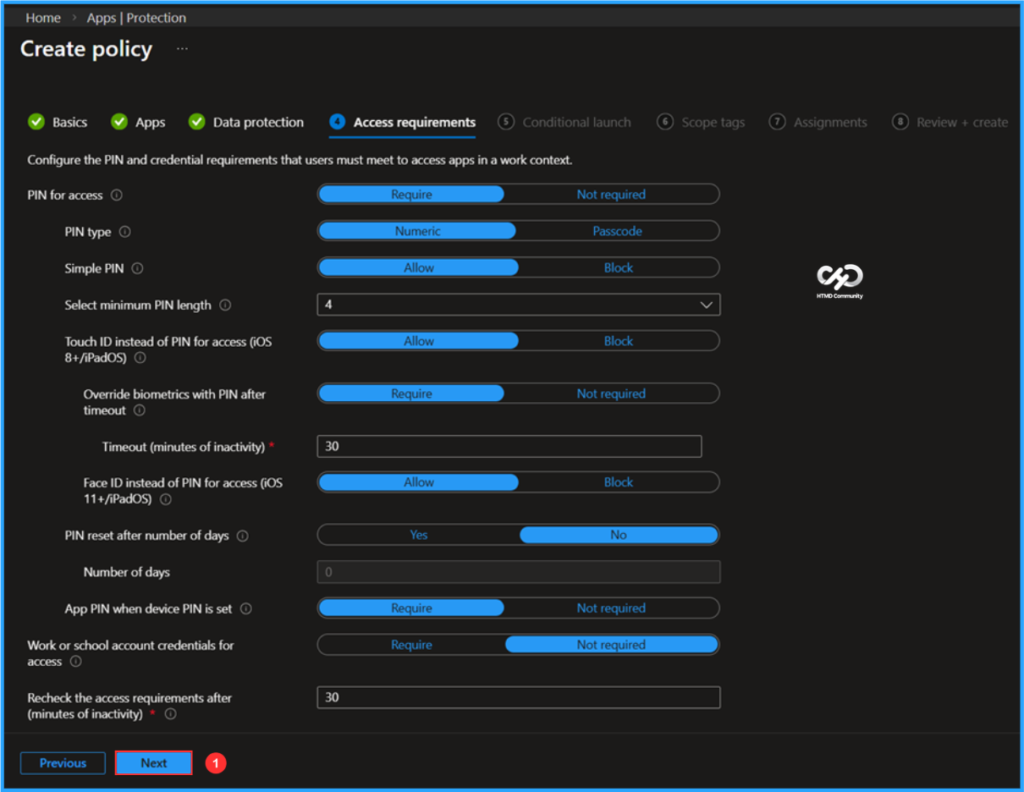Click the info icon beside App PIN when device PIN is set
Screen dimensions: 1024x792
pyautogui.click(x=246, y=609)
